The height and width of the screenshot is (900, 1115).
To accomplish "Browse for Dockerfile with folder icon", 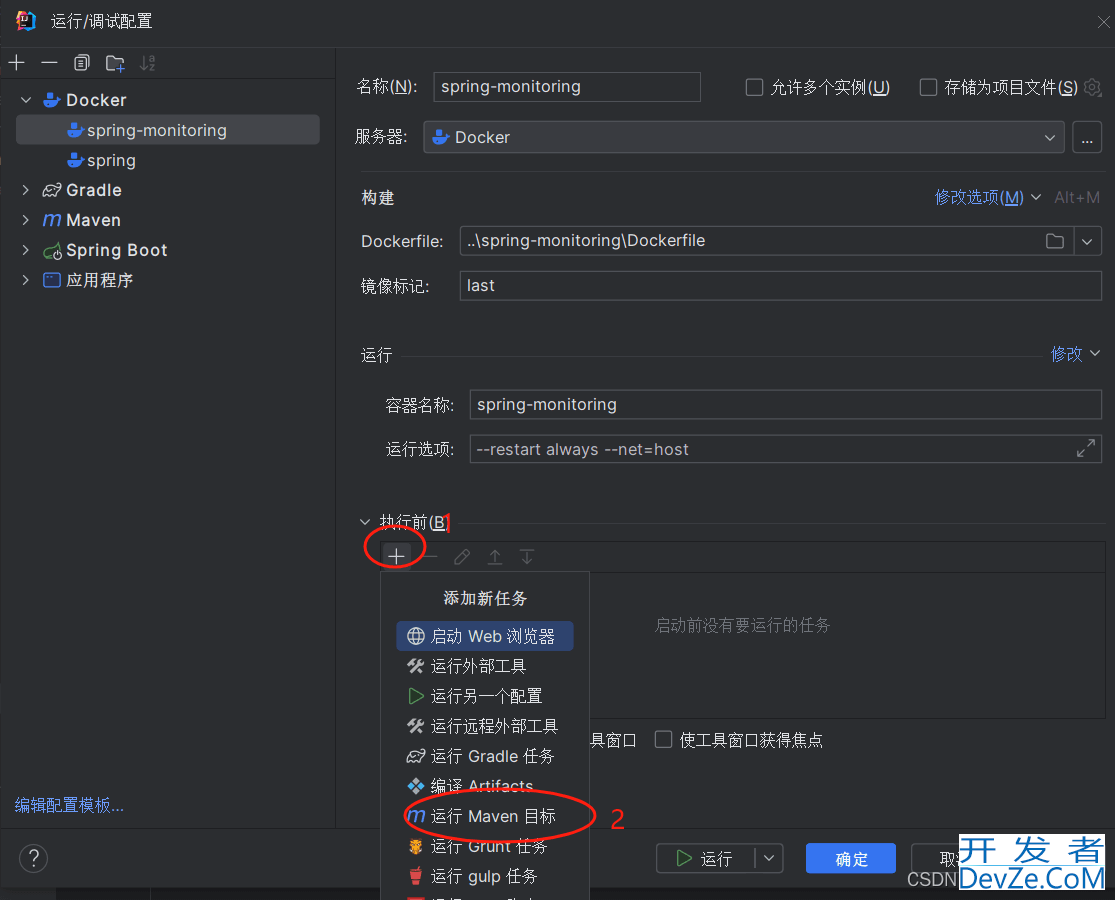I will pos(1055,241).
